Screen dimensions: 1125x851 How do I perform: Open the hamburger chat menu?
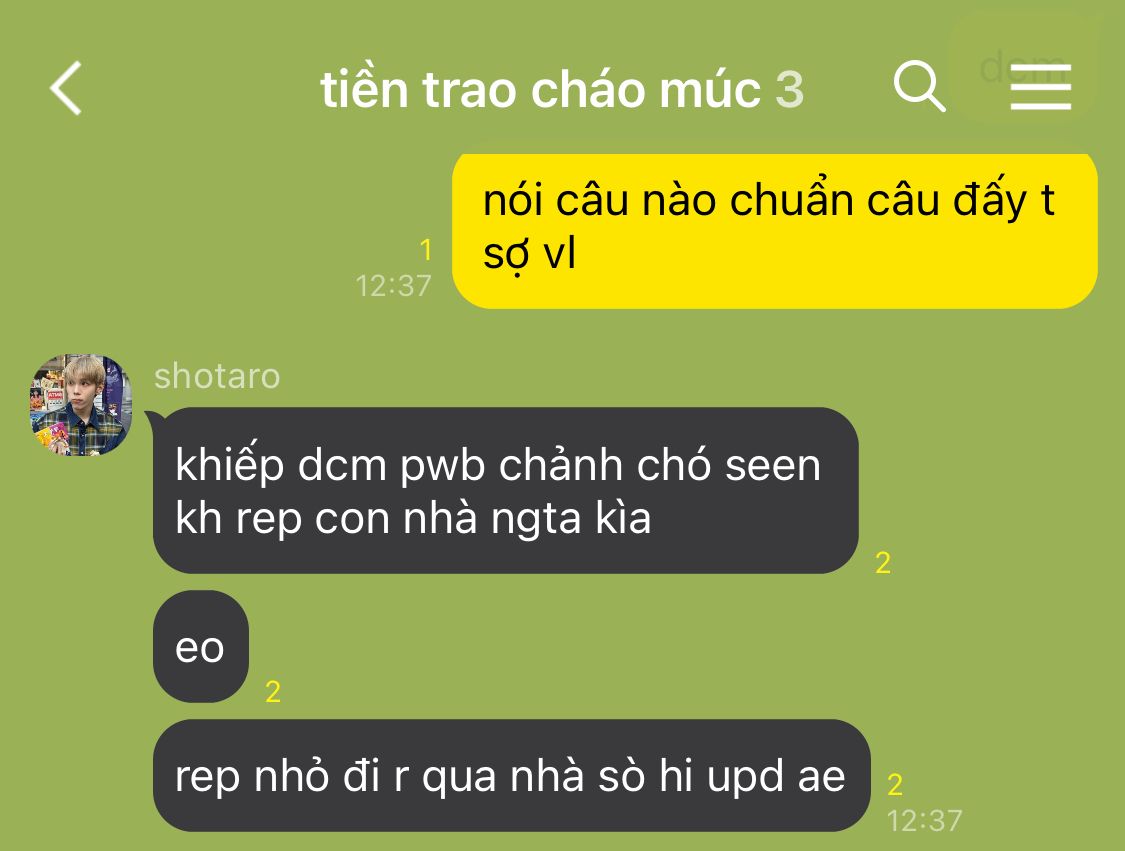click(1040, 87)
